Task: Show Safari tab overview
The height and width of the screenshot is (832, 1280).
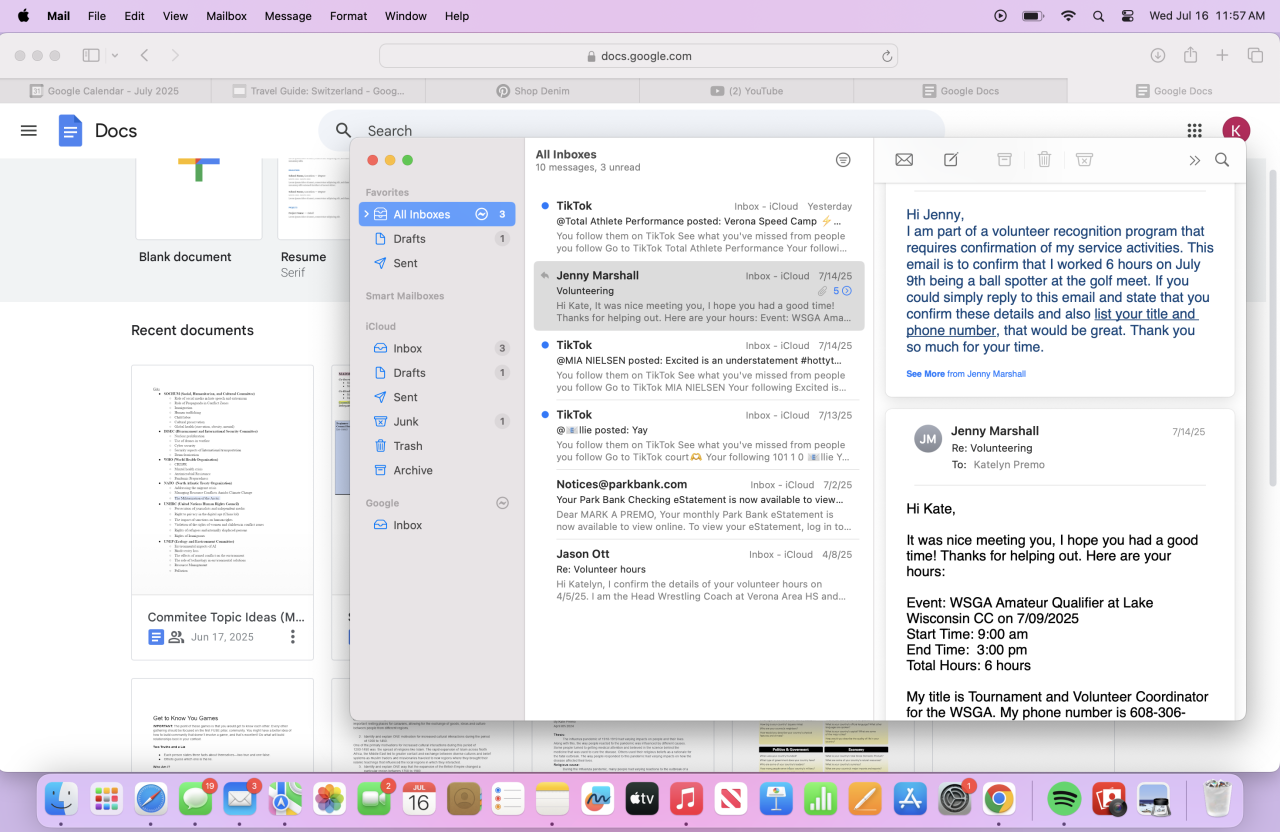Action: coord(1255,56)
